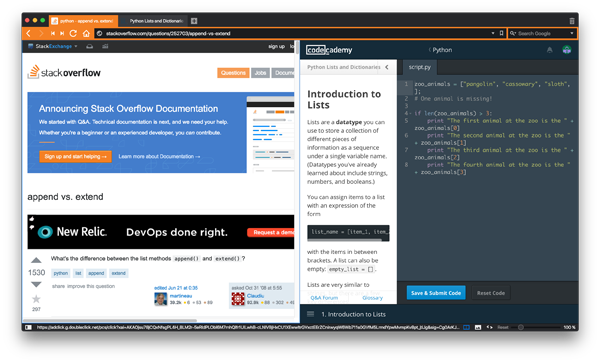
Task: Click Claudiu's user avatar
Action: tap(238, 299)
